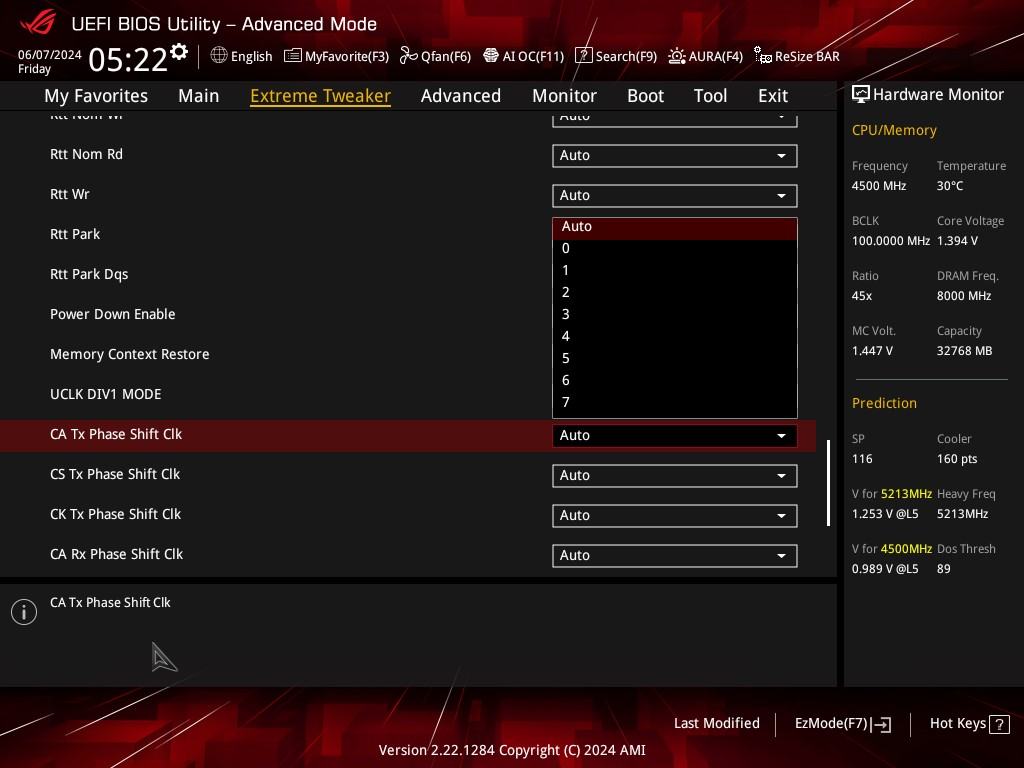The image size is (1024, 768).
Task: Go to the Advanced tab
Action: (461, 96)
